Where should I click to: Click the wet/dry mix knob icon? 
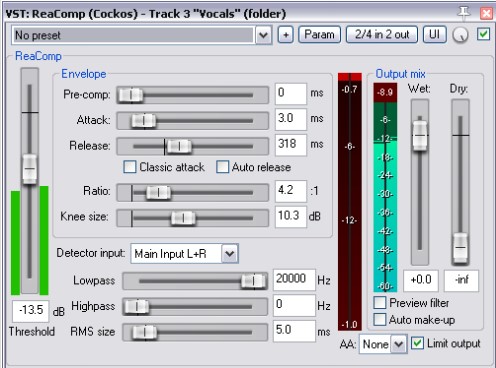(460, 35)
